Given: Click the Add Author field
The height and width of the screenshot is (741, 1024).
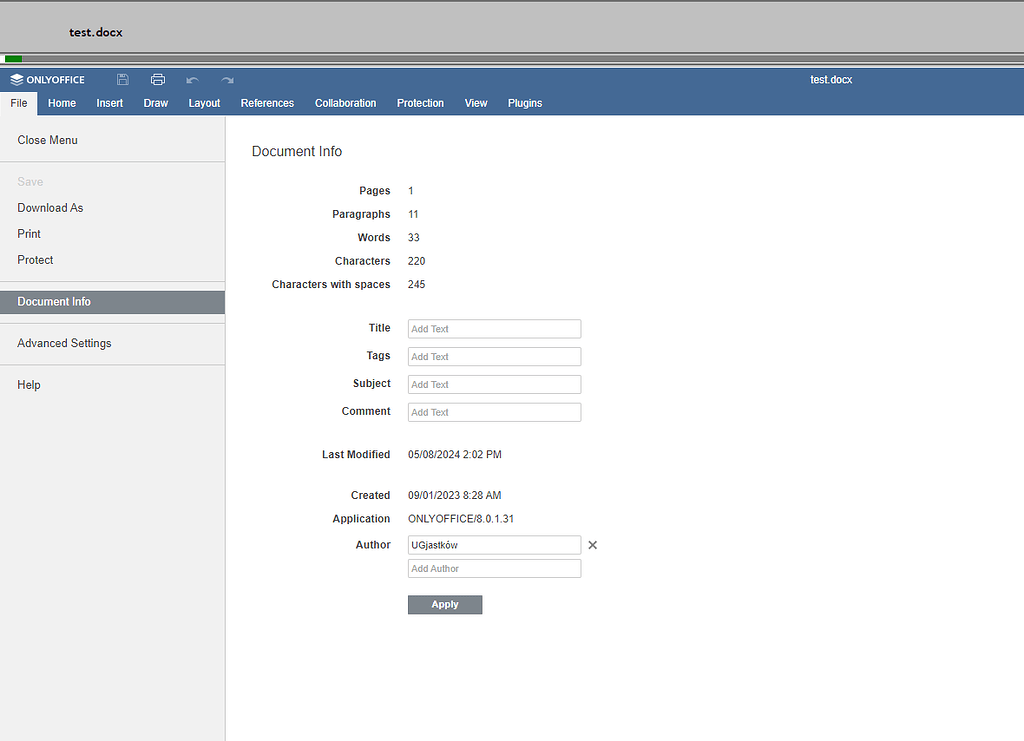Looking at the screenshot, I should click(494, 569).
